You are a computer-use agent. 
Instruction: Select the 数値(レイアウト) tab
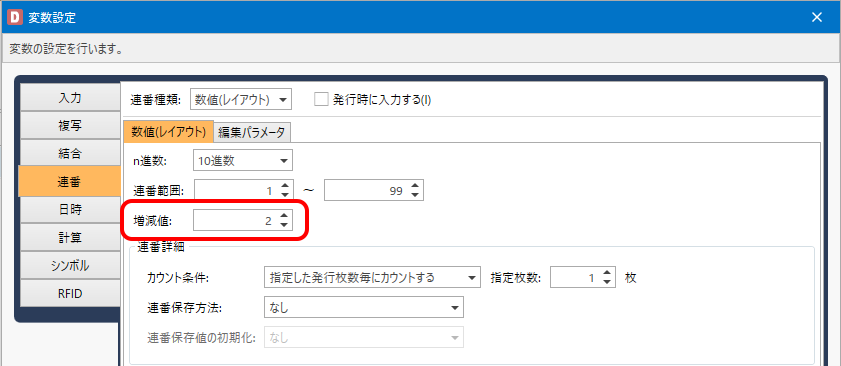[x=168, y=131]
